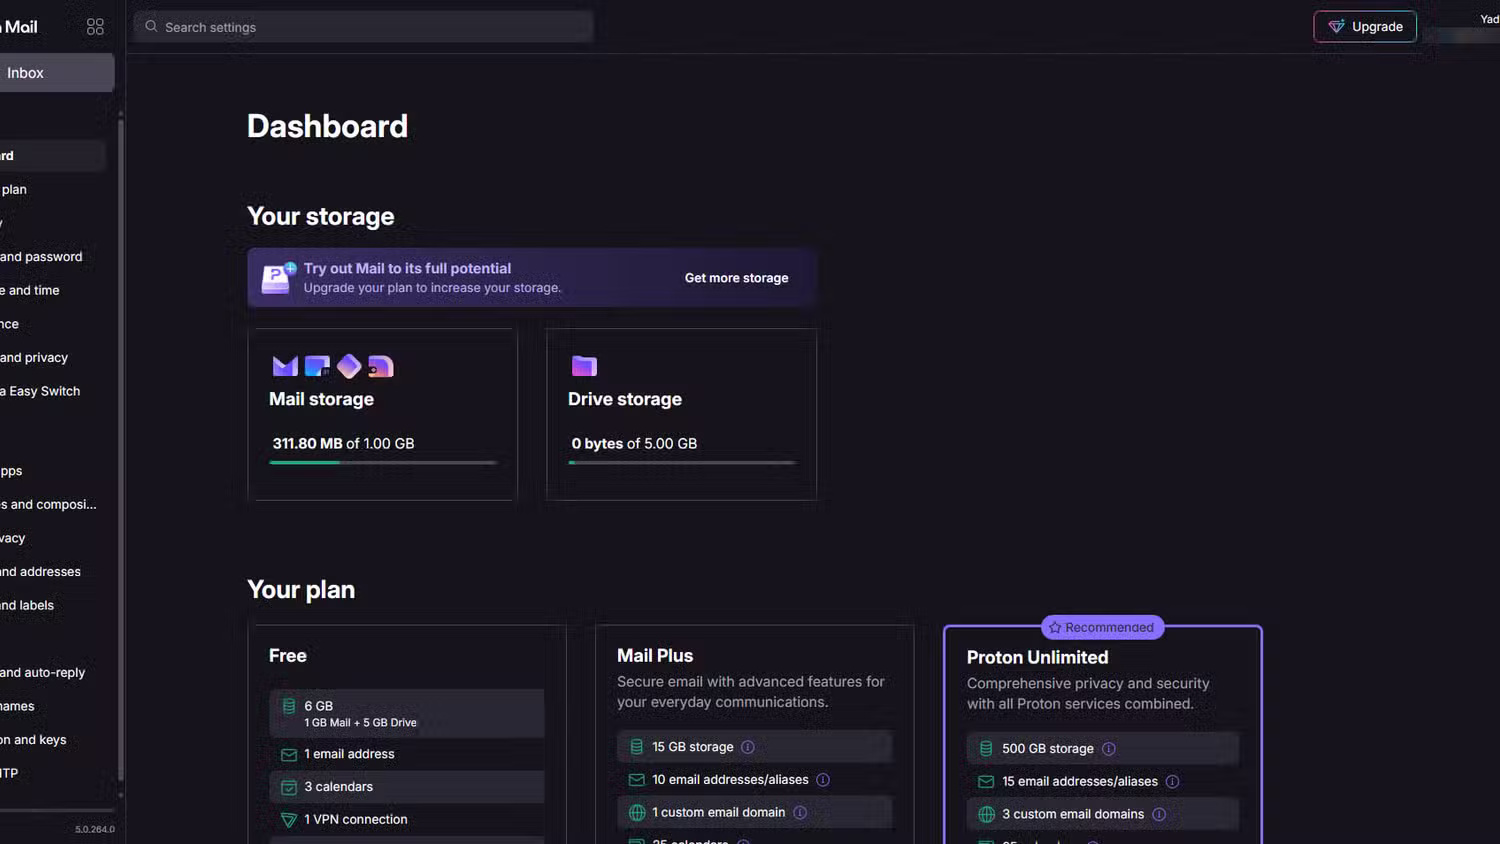Click the Drive storage folder icon
The height and width of the screenshot is (844, 1500).
pyautogui.click(x=584, y=366)
